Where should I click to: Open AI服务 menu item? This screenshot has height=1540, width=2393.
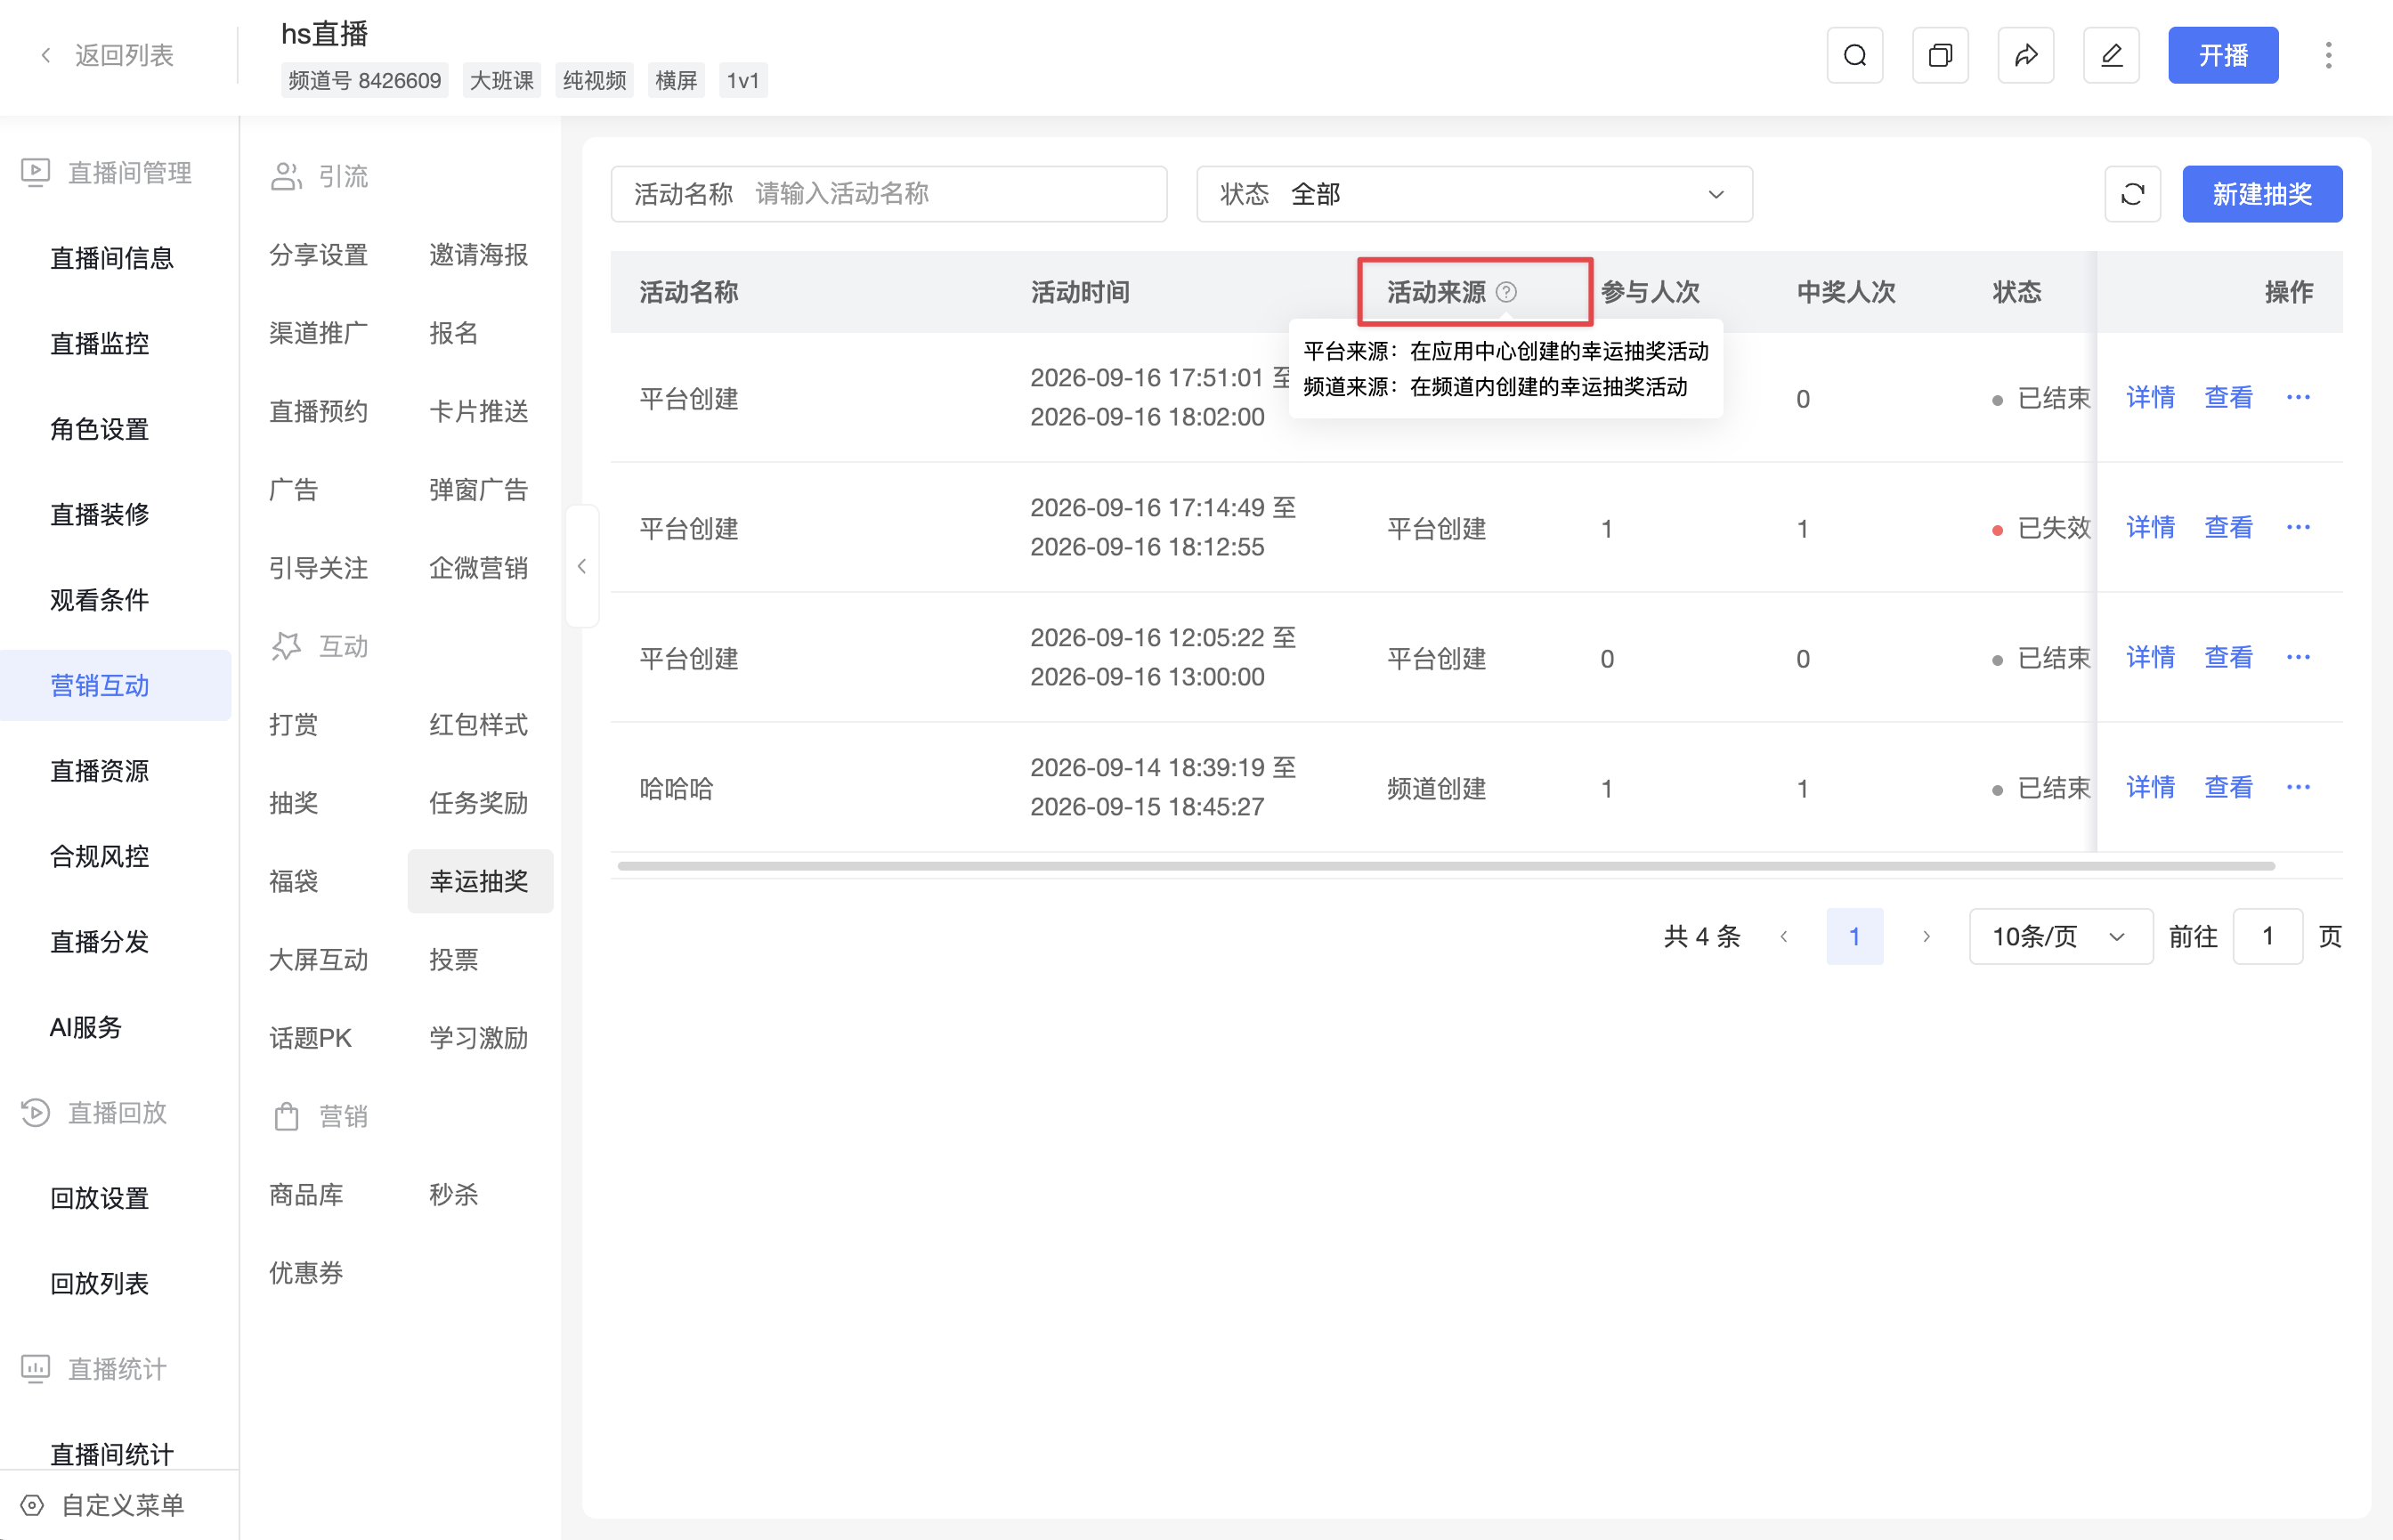[x=86, y=1028]
